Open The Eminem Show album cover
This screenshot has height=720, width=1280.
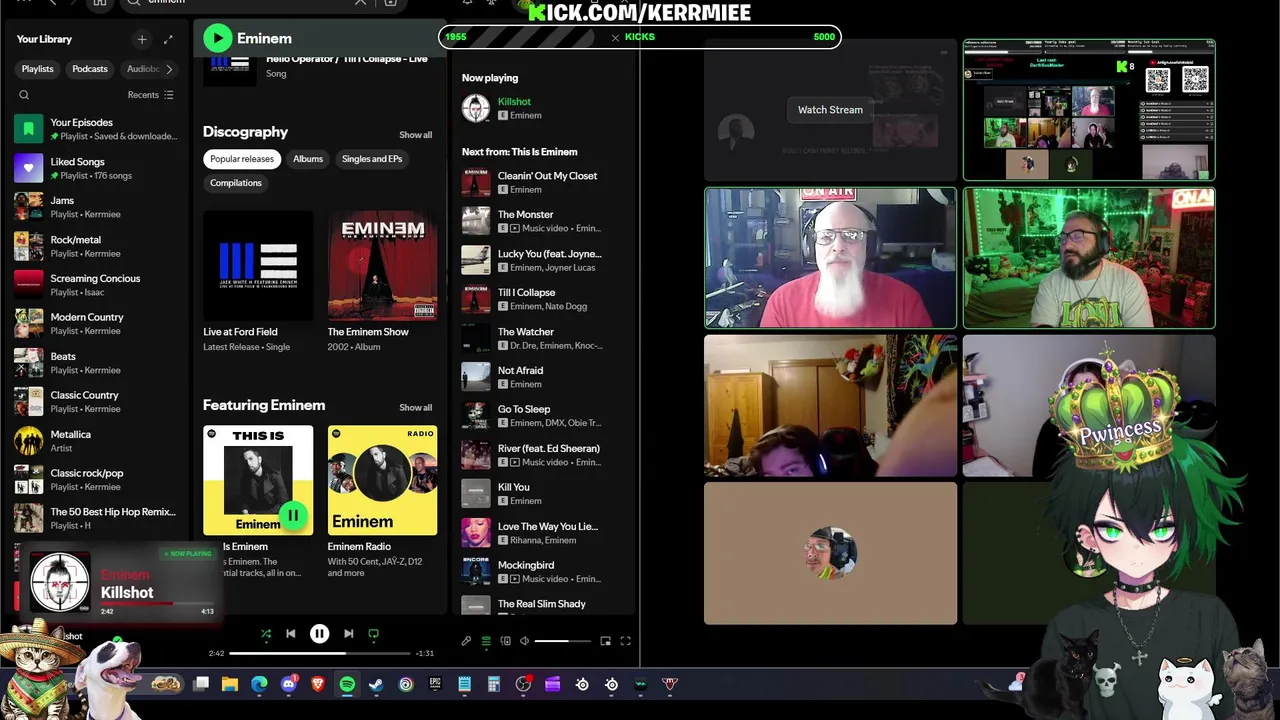[x=382, y=265]
